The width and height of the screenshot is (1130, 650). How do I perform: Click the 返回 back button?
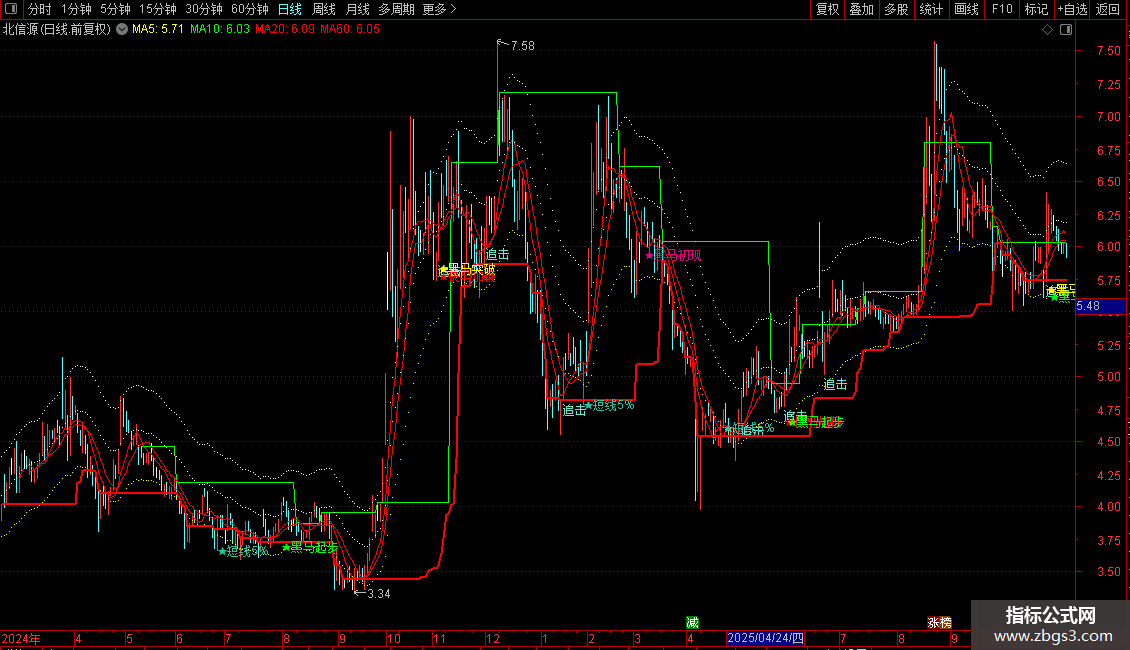pos(1108,9)
